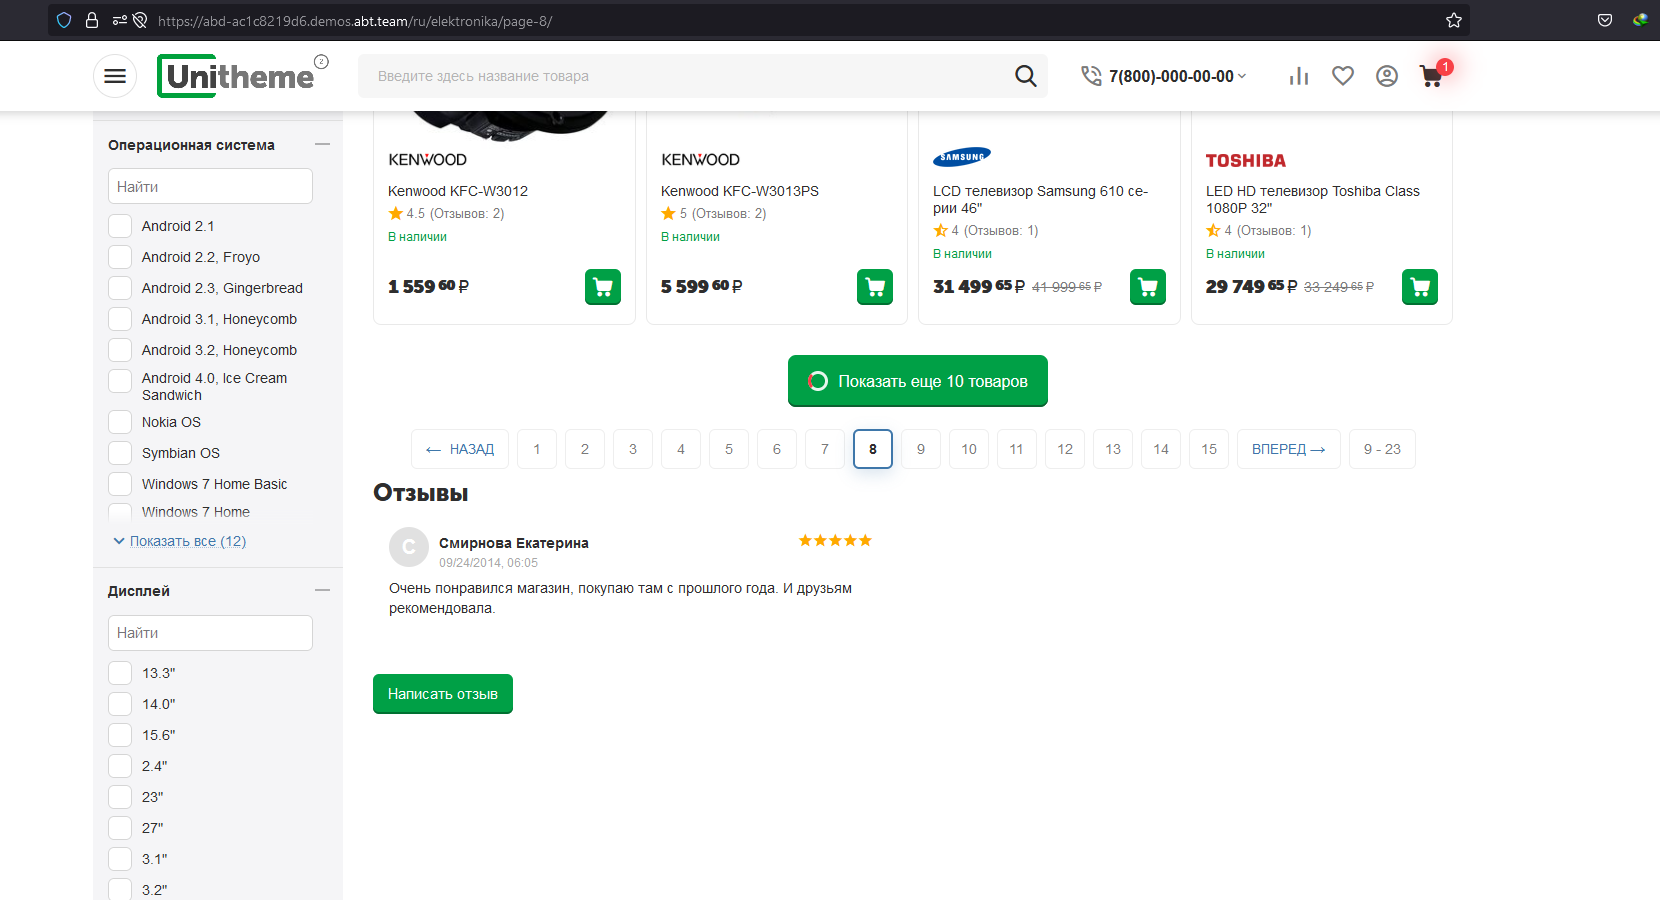The height and width of the screenshot is (900, 1660).
Task: Focus the Операционная система Найти field
Action: (x=210, y=186)
